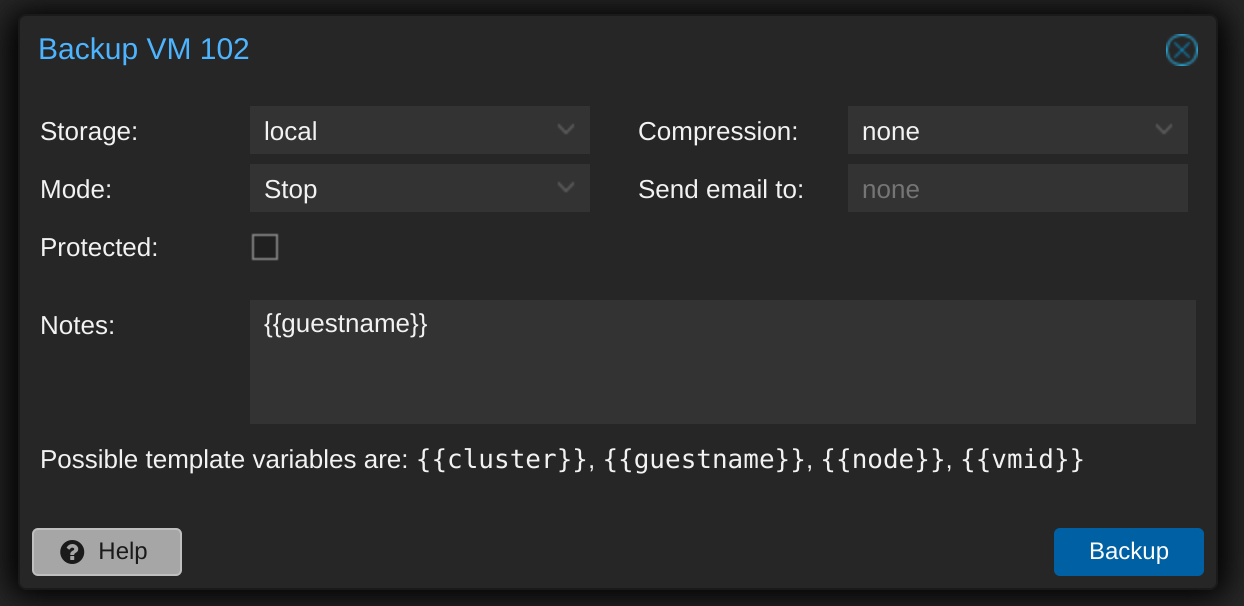Click inside the Notes text area
This screenshot has height=606, width=1244.
point(723,362)
